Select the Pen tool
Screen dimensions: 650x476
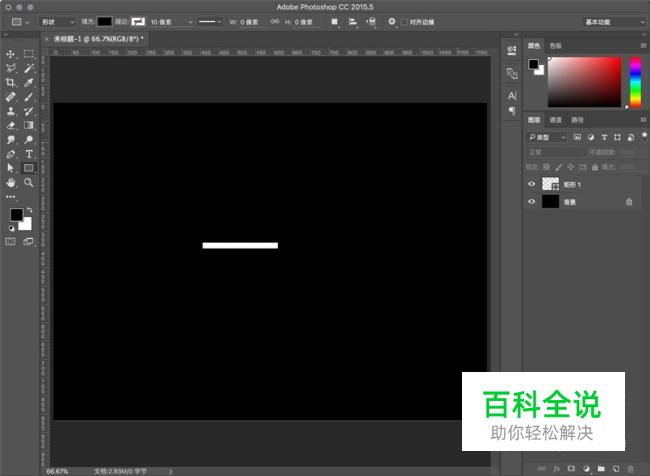point(10,154)
